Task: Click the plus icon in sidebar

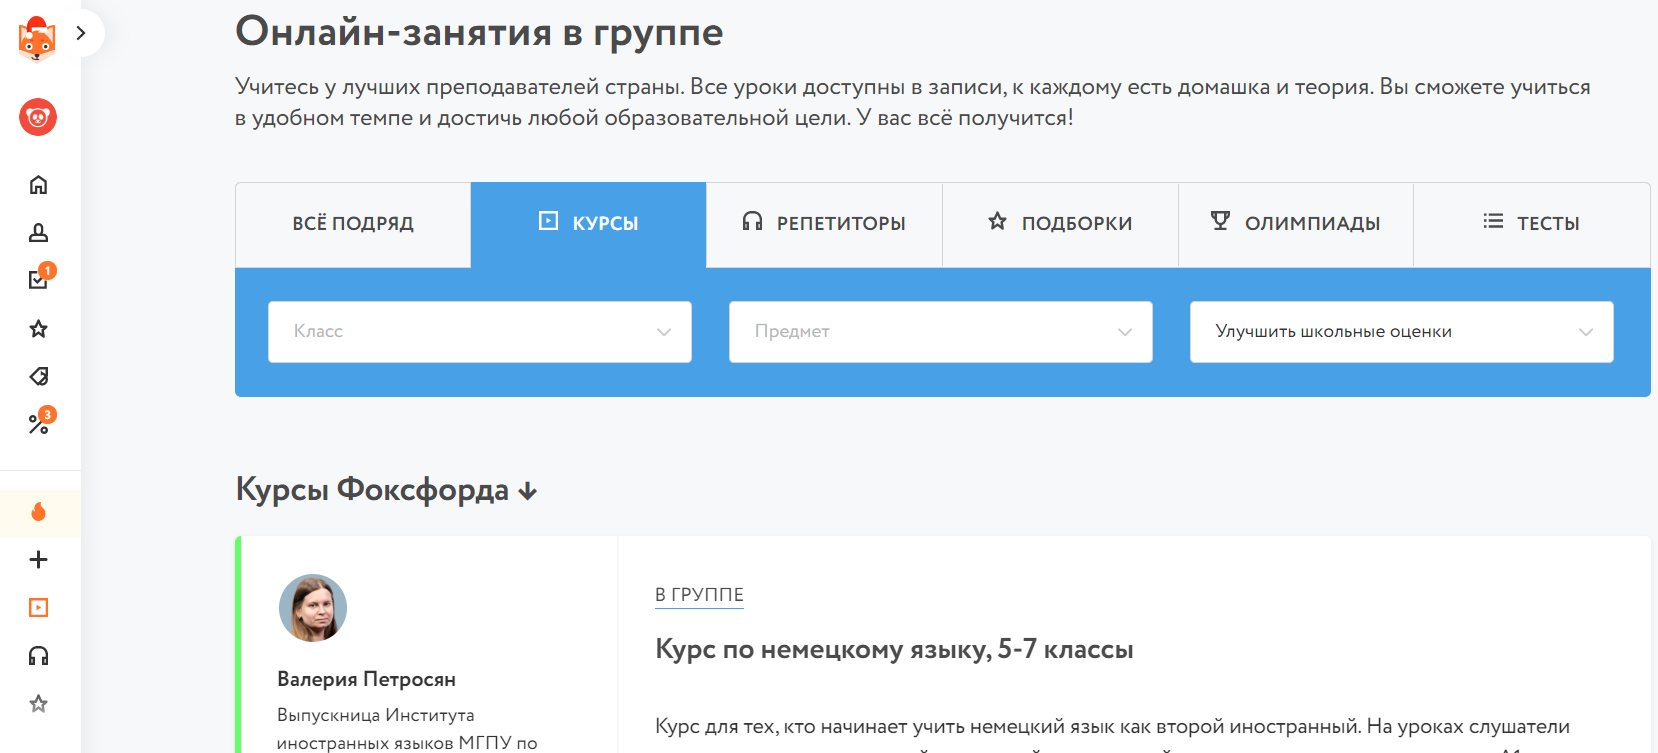Action: pos(38,560)
